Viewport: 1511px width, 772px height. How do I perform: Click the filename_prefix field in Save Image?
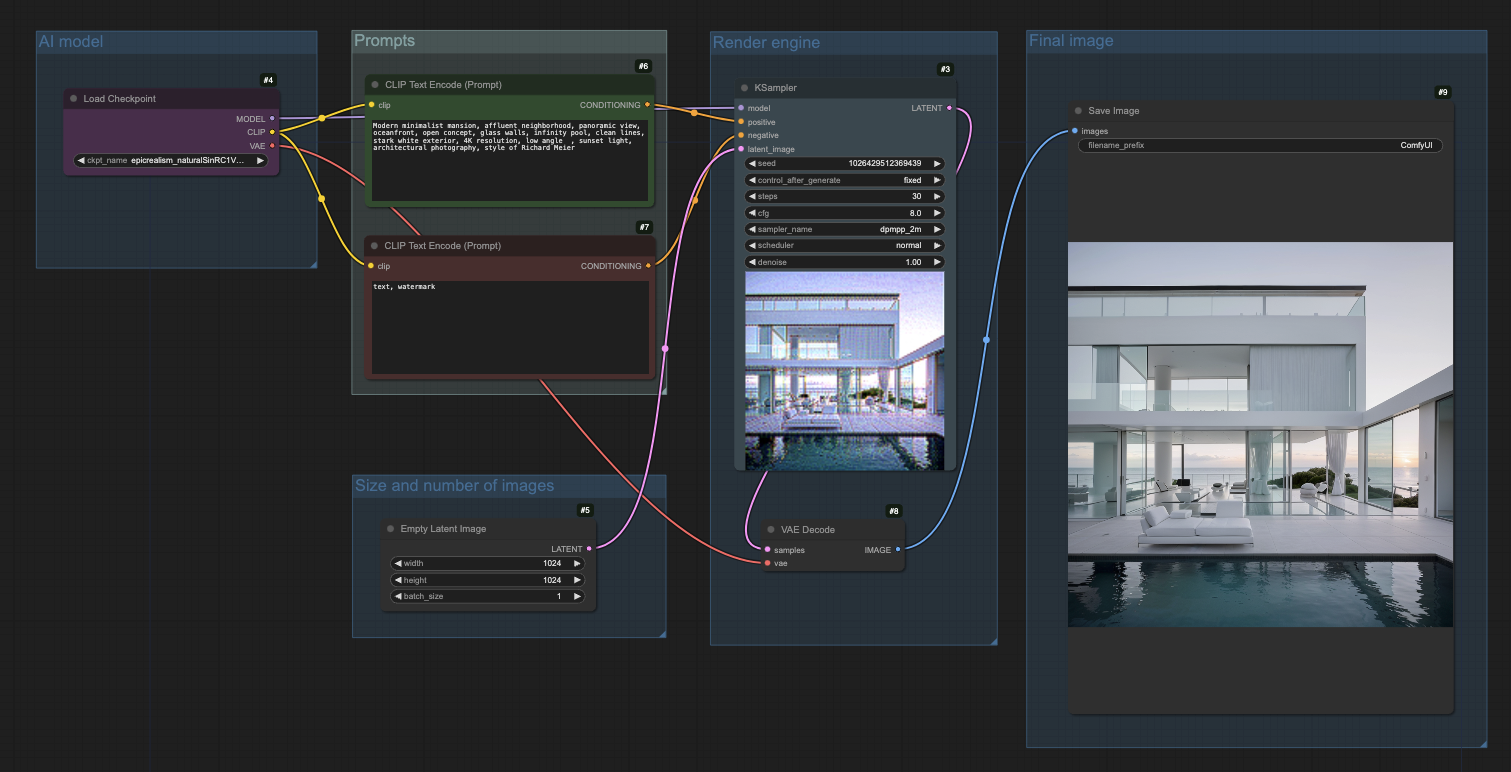coord(1260,145)
